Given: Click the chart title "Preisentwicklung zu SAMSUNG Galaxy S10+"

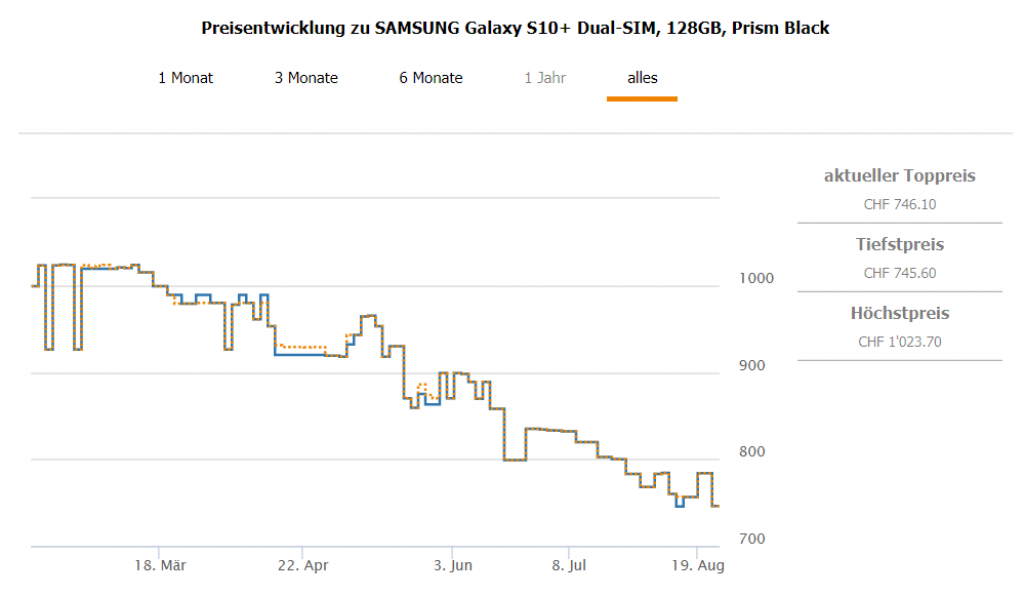Looking at the screenshot, I should pos(515,28).
